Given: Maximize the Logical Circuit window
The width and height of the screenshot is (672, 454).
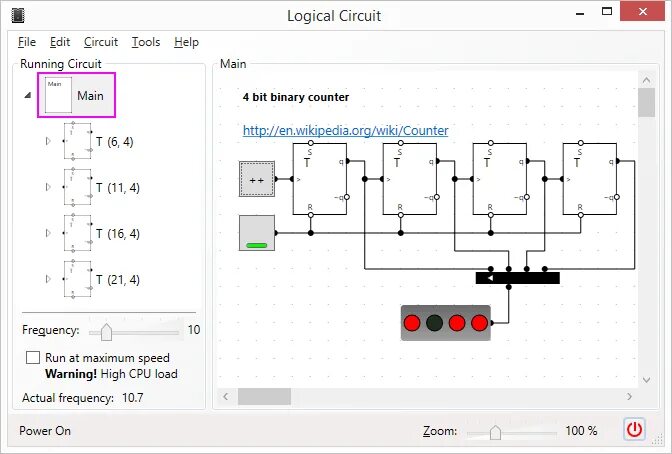Looking at the screenshot, I should [x=607, y=12].
